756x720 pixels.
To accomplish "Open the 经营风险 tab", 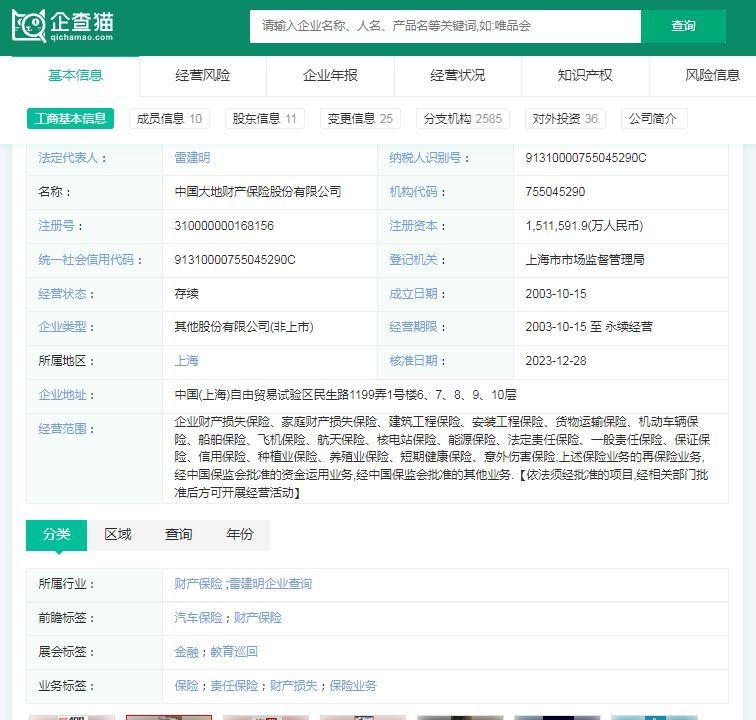I will tap(202, 75).
